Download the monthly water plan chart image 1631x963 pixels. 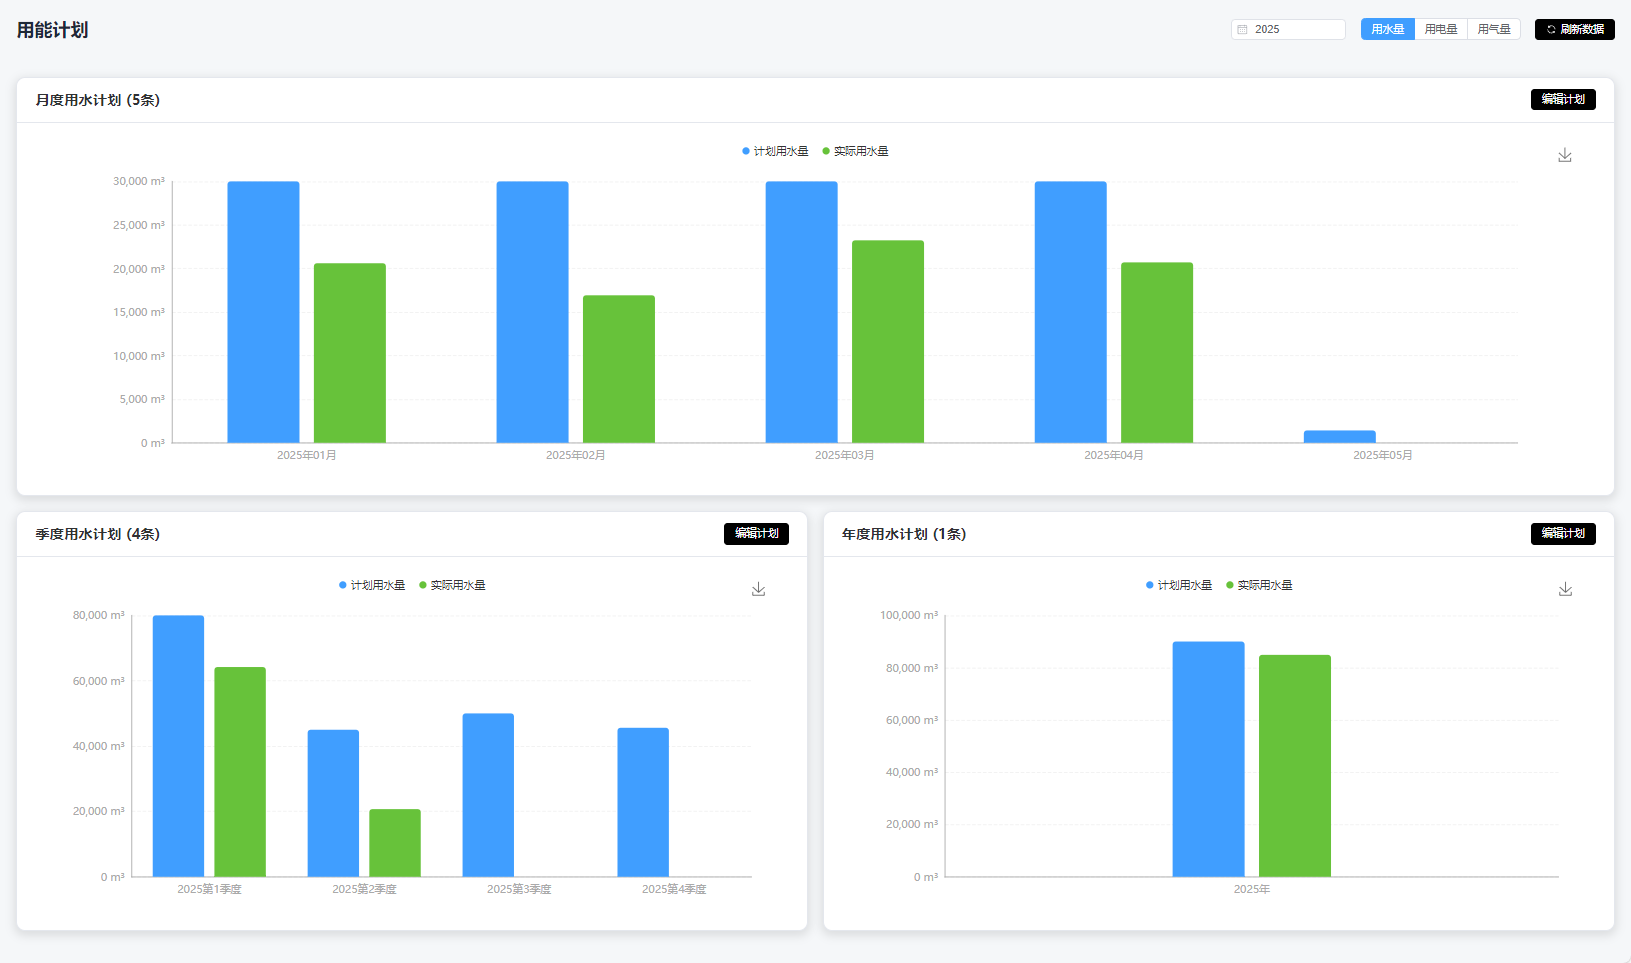[1565, 155]
